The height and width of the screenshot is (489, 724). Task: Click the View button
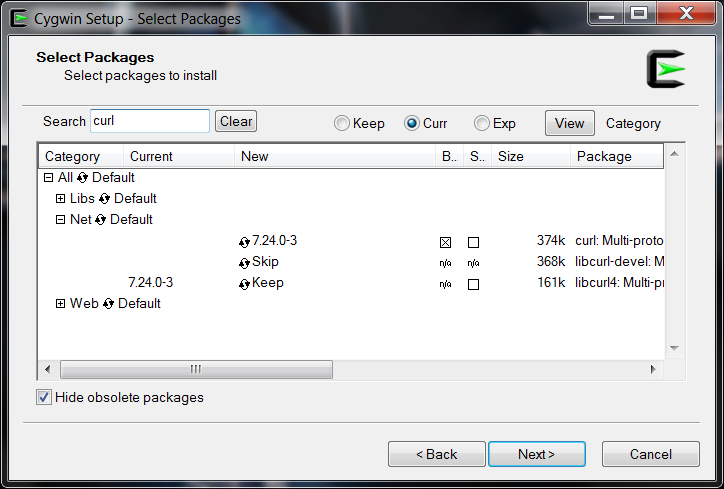tap(570, 123)
